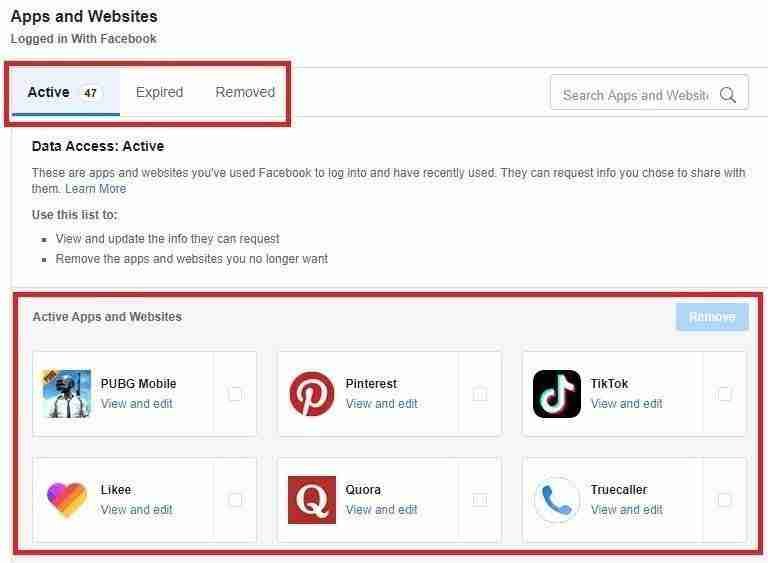This screenshot has width=768, height=563.
Task: Click the Remove button
Action: click(x=712, y=317)
